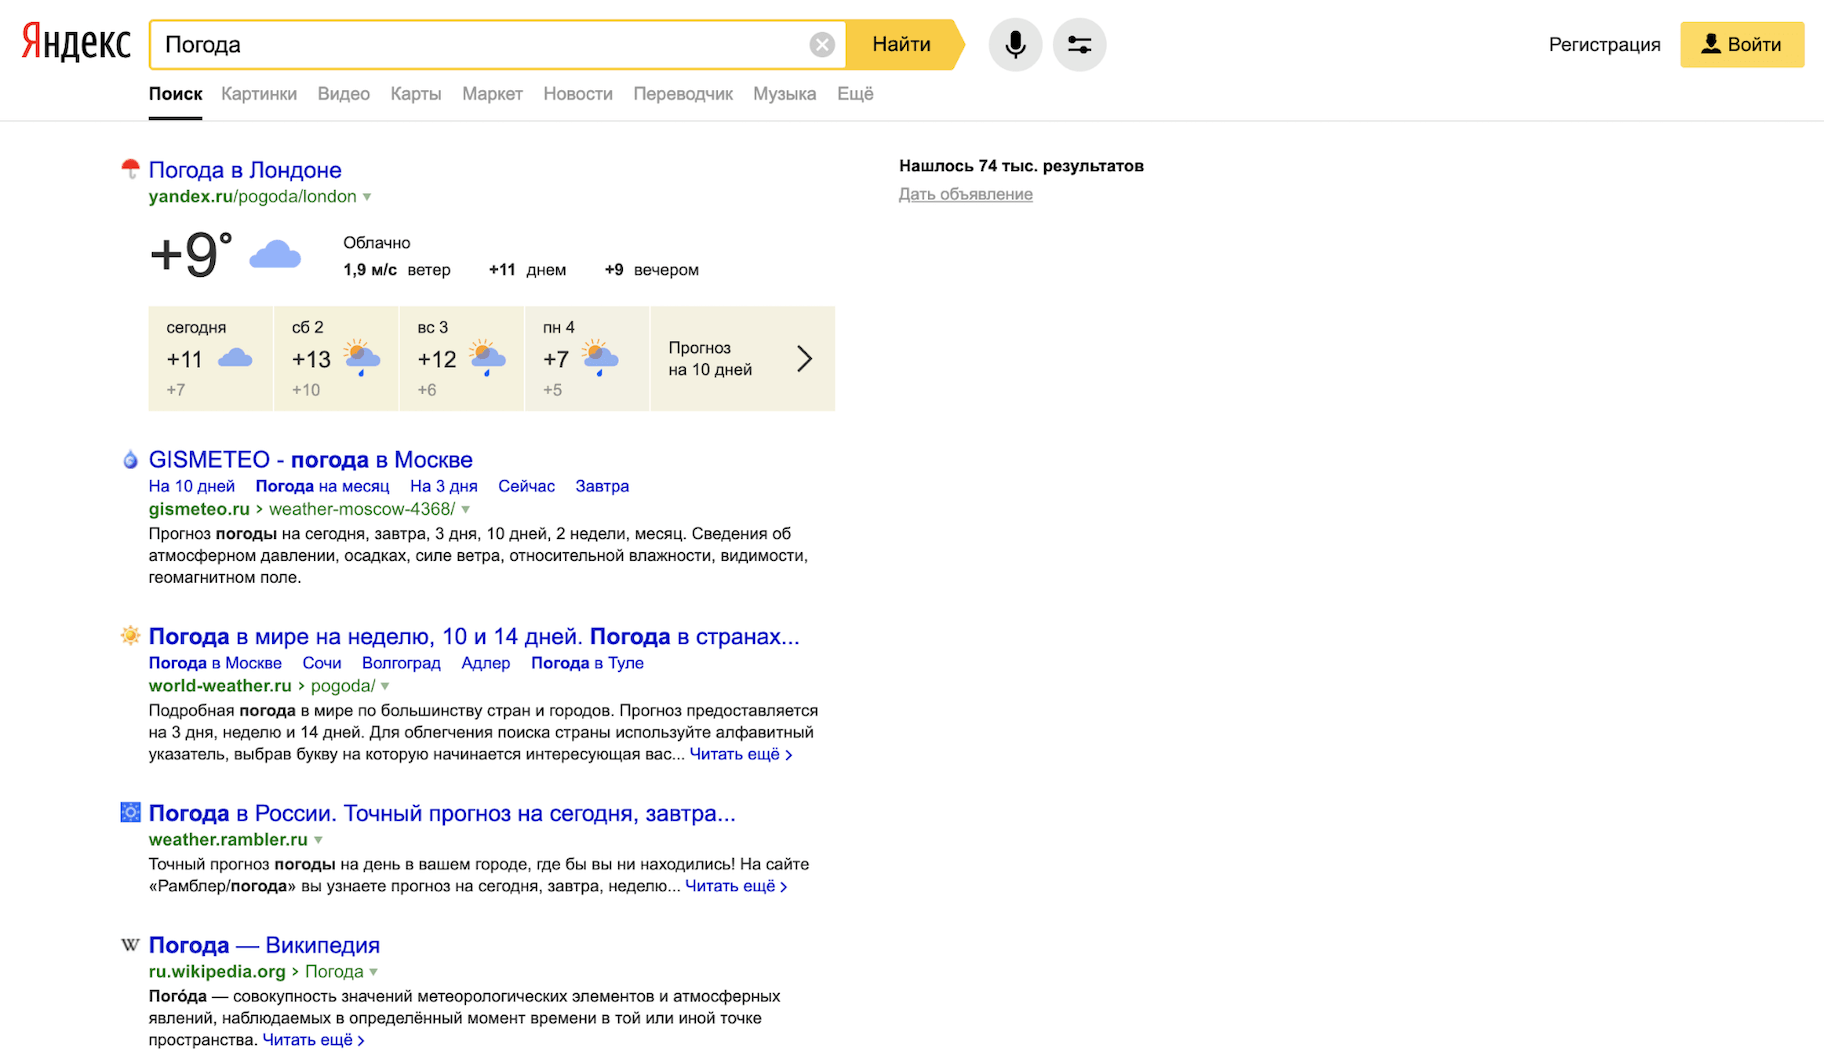Open the Ещё menu tab
1824x1051 pixels.
(855, 94)
